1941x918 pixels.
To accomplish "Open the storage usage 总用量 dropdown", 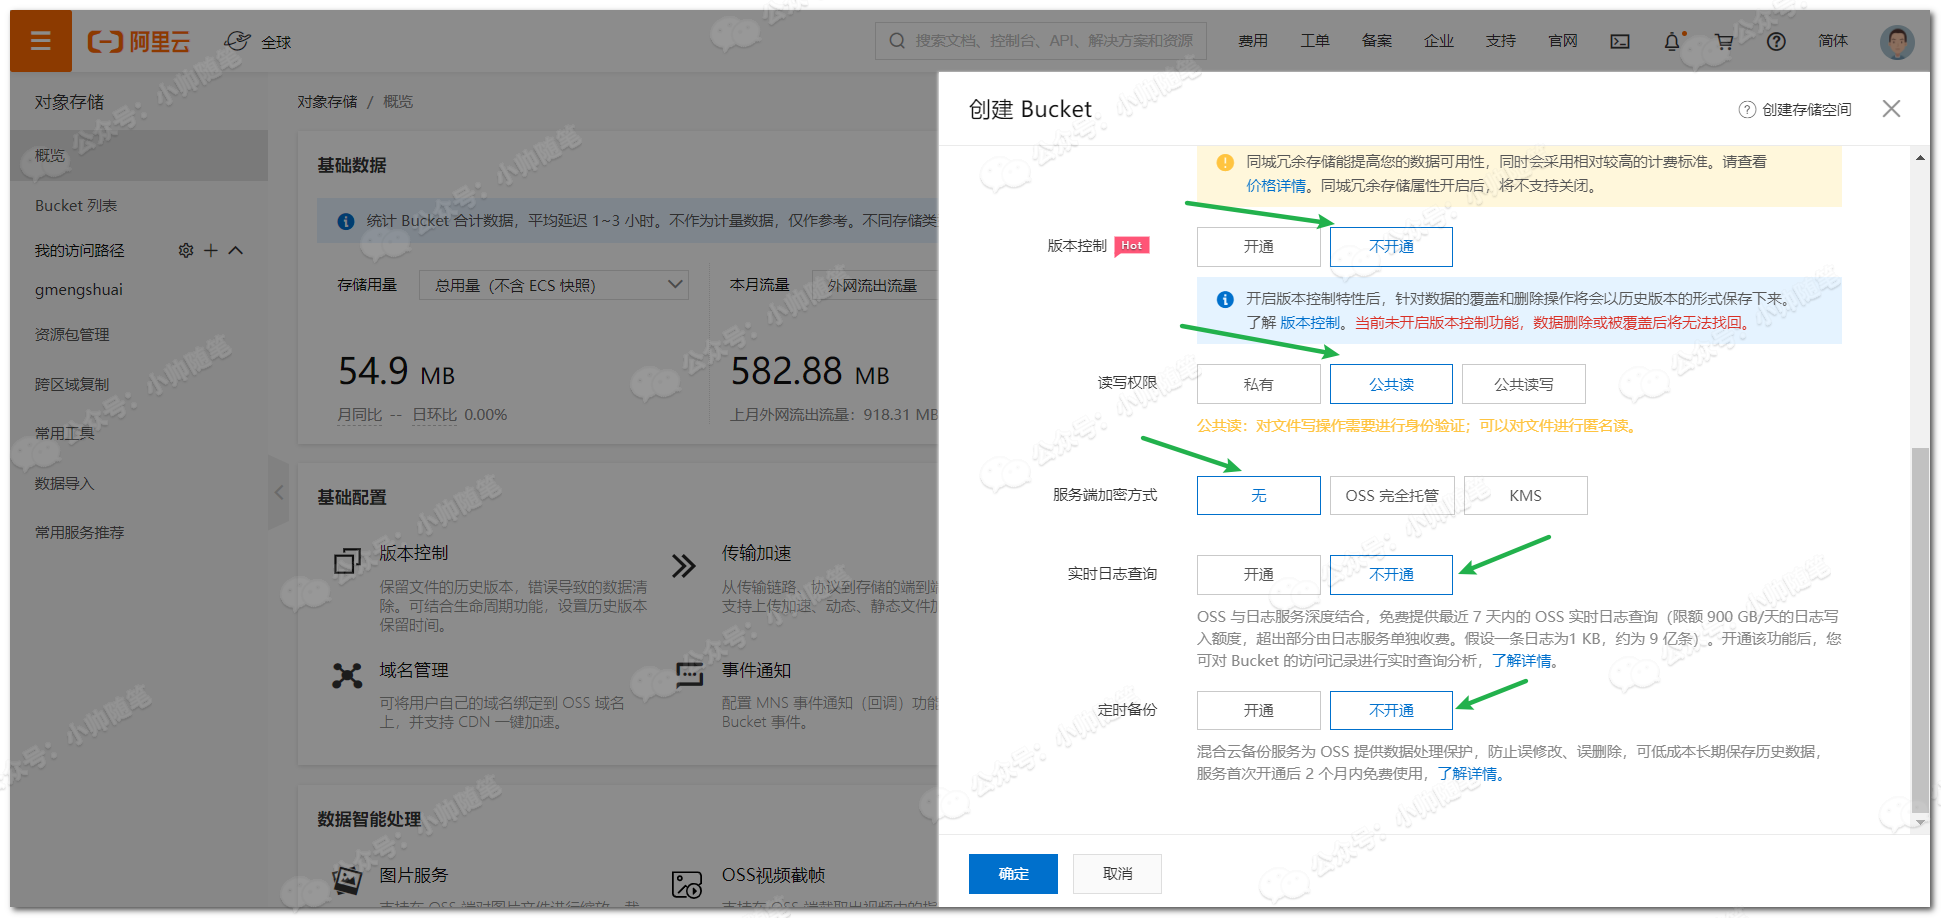I will (553, 285).
